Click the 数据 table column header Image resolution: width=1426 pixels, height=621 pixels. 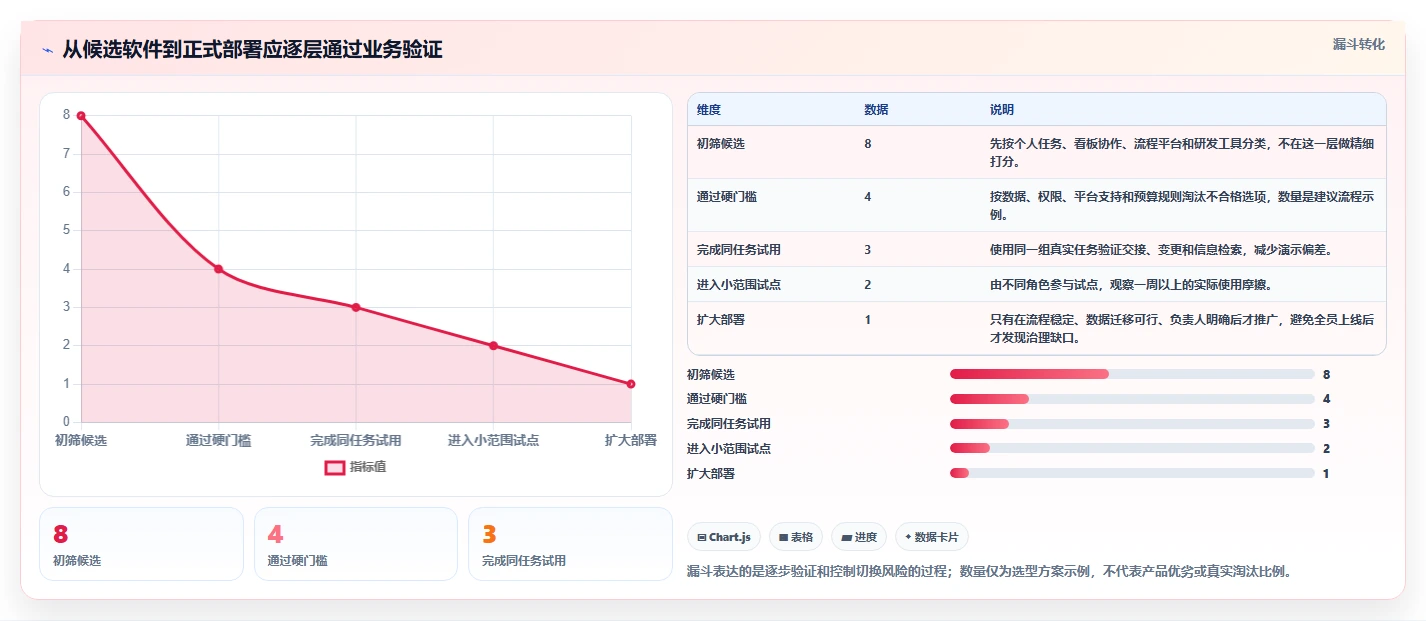(876, 109)
